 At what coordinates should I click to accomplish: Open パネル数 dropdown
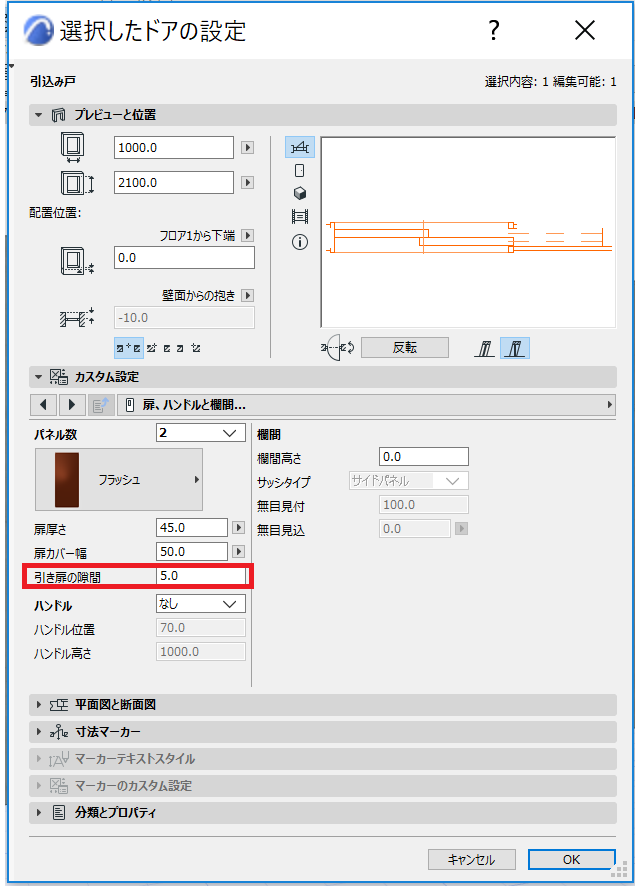point(200,433)
